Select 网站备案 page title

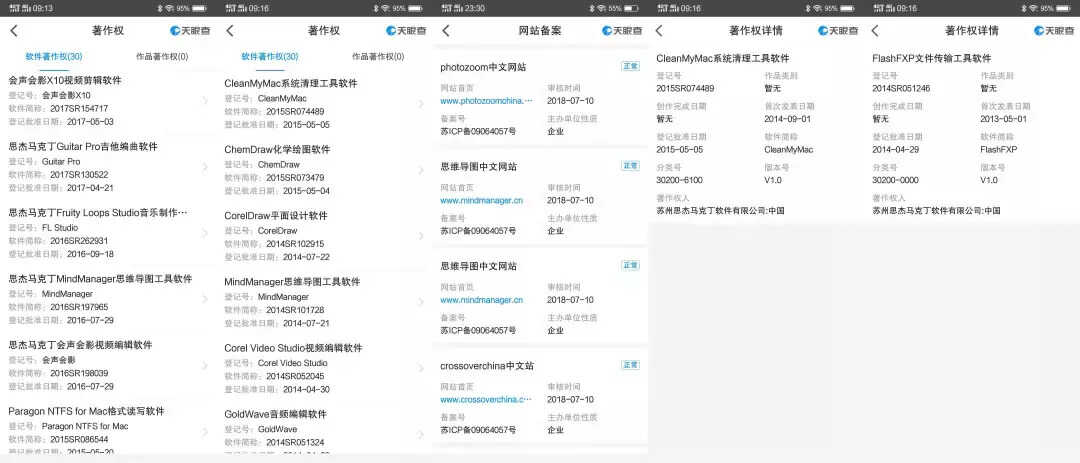539,31
